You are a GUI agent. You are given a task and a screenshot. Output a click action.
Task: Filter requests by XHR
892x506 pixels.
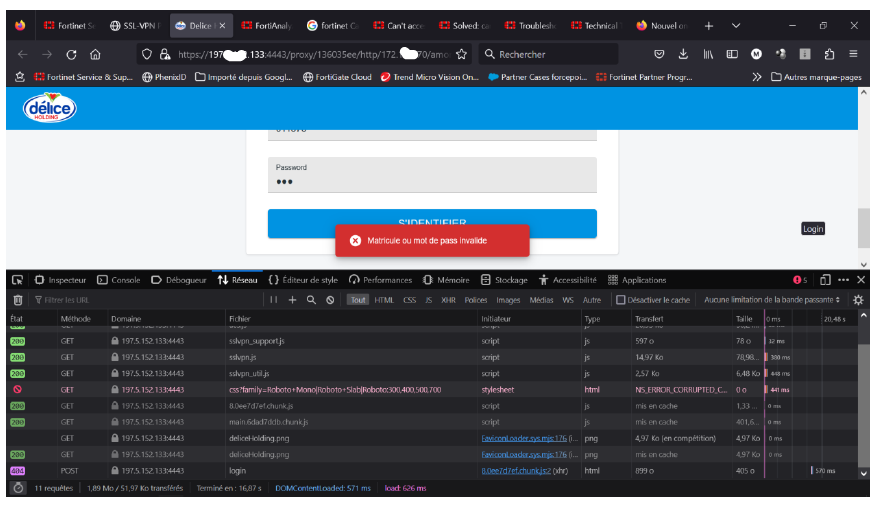point(448,300)
